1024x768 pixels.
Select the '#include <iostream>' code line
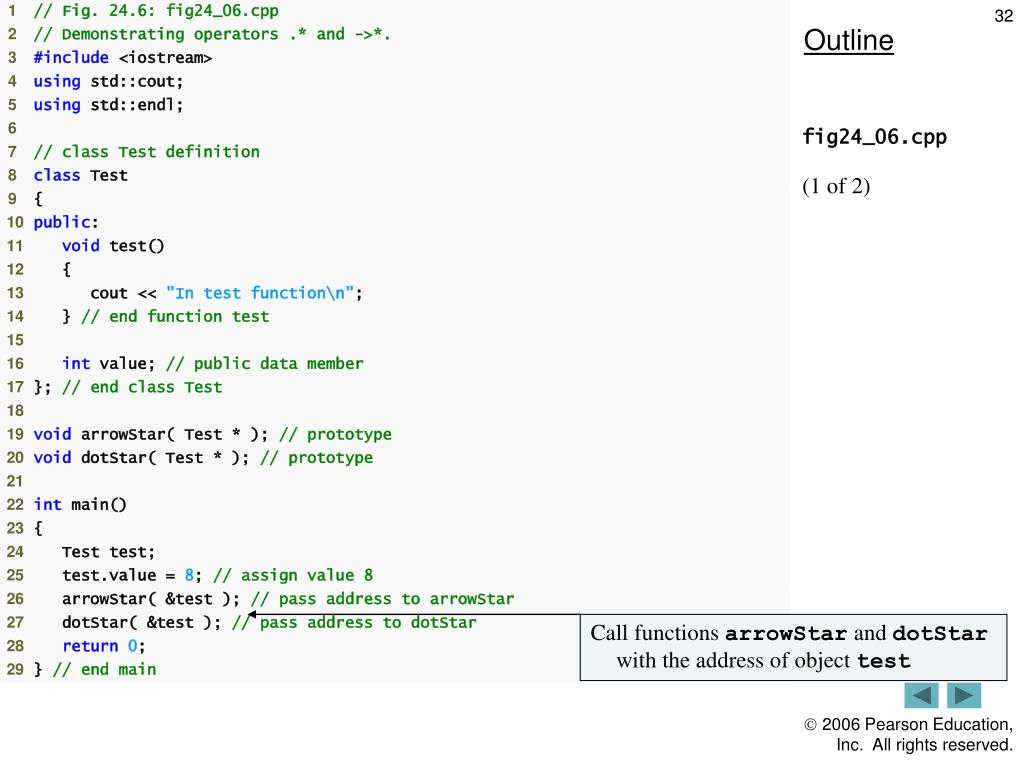123,57
